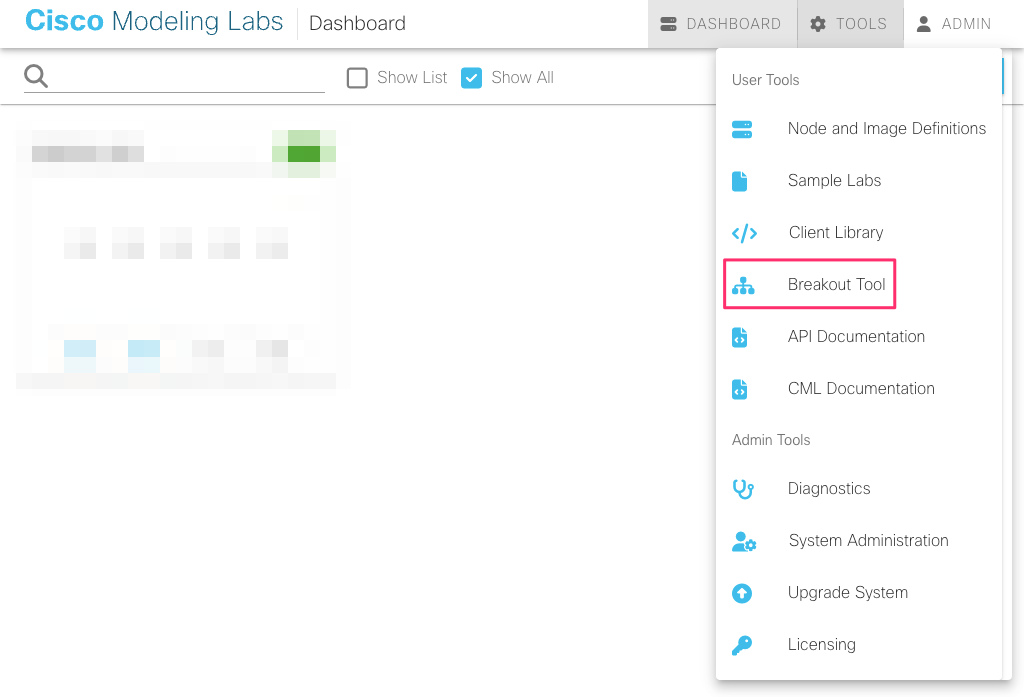Click the DASHBOARD navigation button

click(x=722, y=24)
